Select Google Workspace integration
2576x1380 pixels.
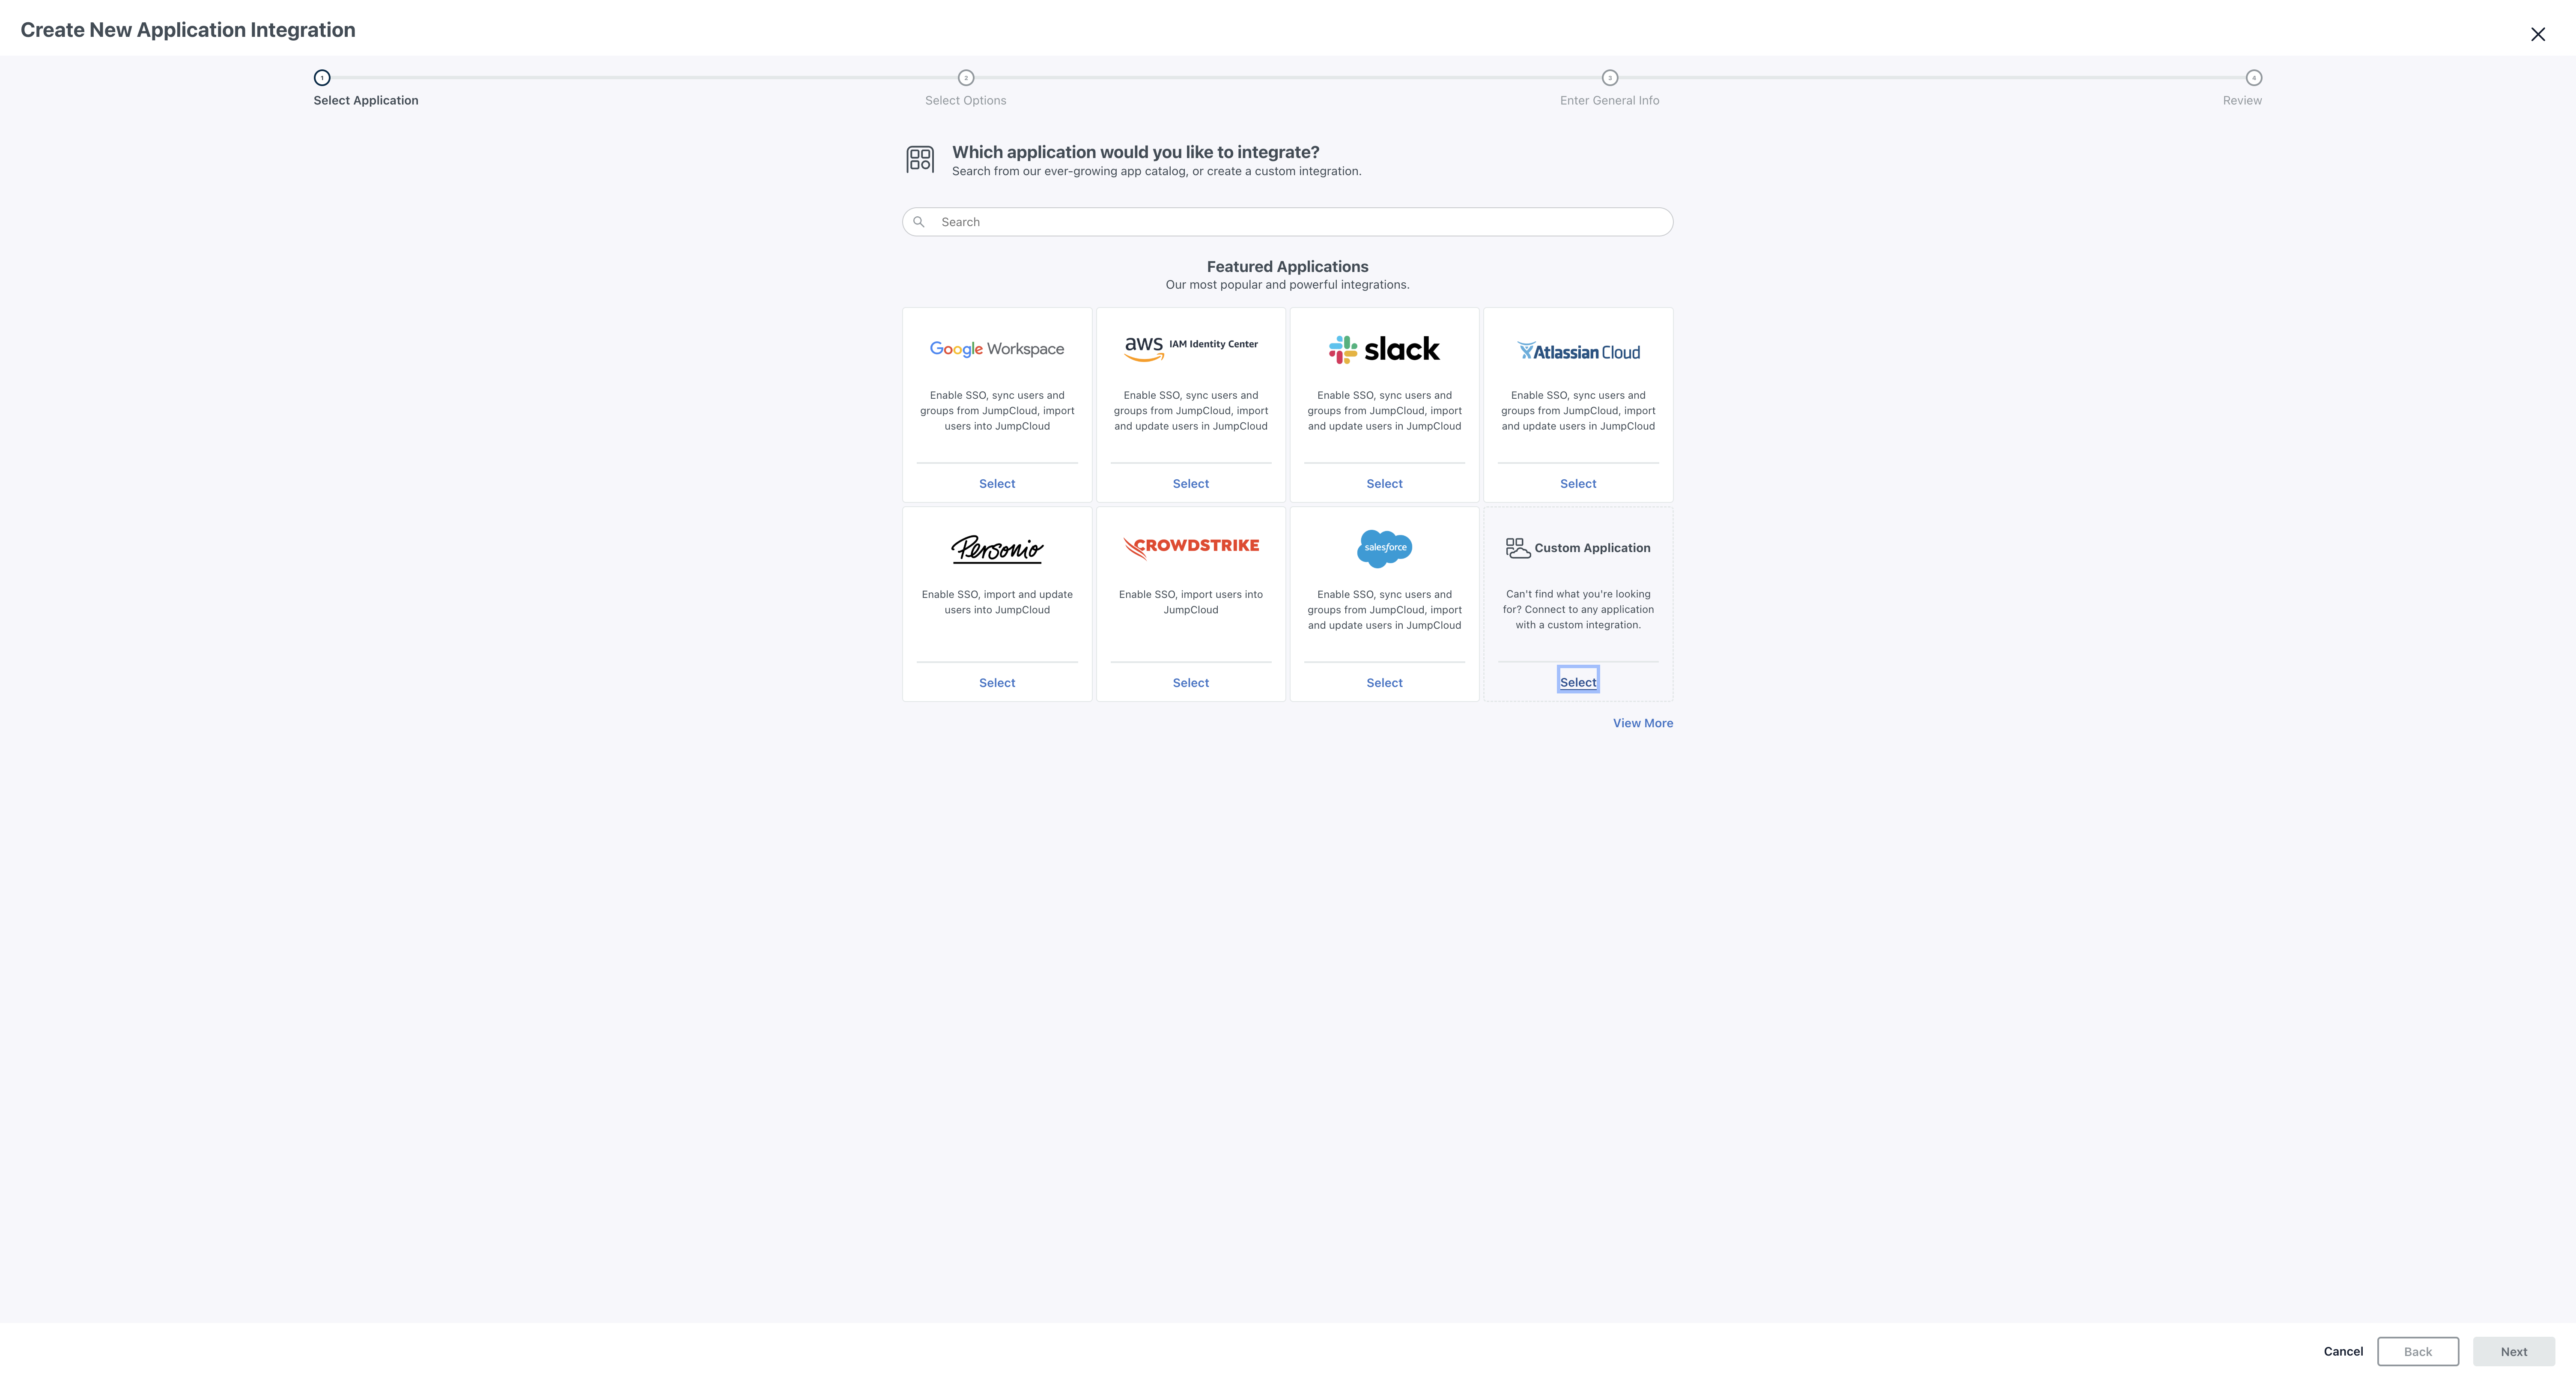pyautogui.click(x=996, y=484)
